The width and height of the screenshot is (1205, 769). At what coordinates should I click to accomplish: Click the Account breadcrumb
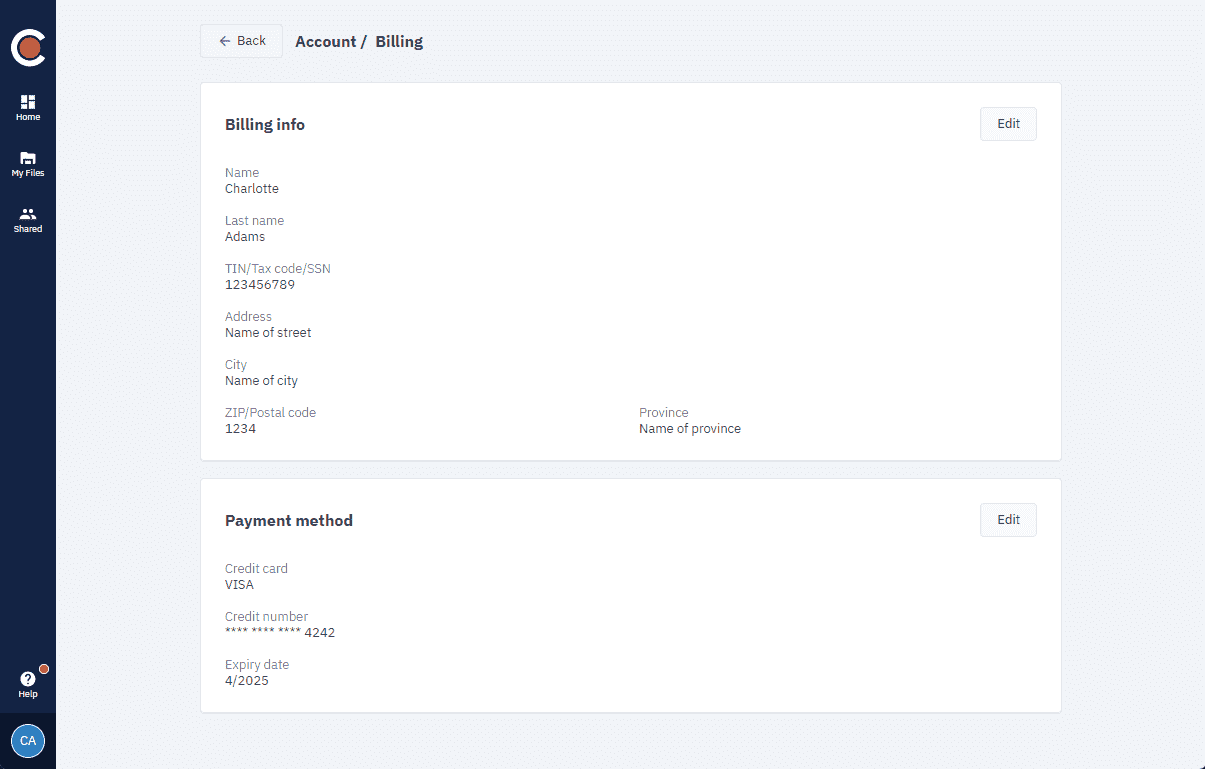326,42
